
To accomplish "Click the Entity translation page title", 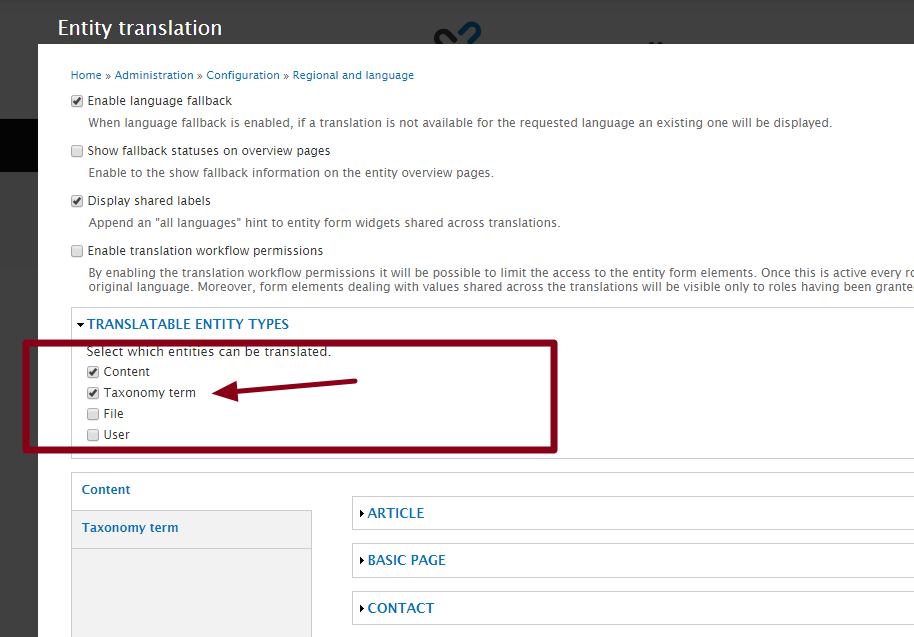I will (x=140, y=28).
